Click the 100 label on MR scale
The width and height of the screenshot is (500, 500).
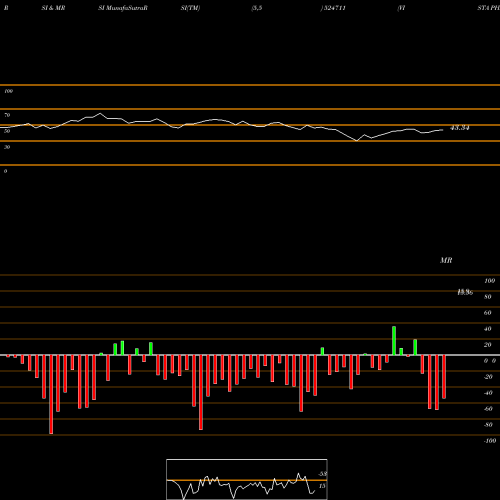pyautogui.click(x=490, y=281)
